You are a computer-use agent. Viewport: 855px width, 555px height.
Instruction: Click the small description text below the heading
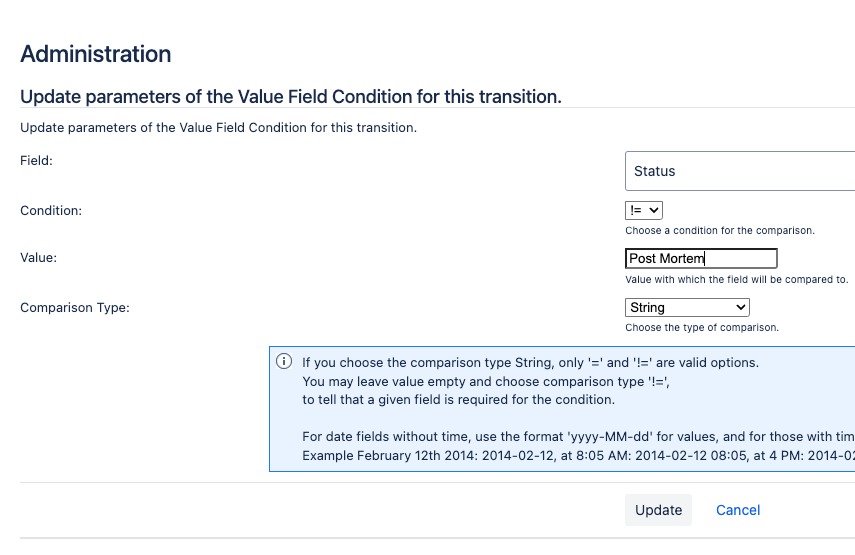click(219, 128)
